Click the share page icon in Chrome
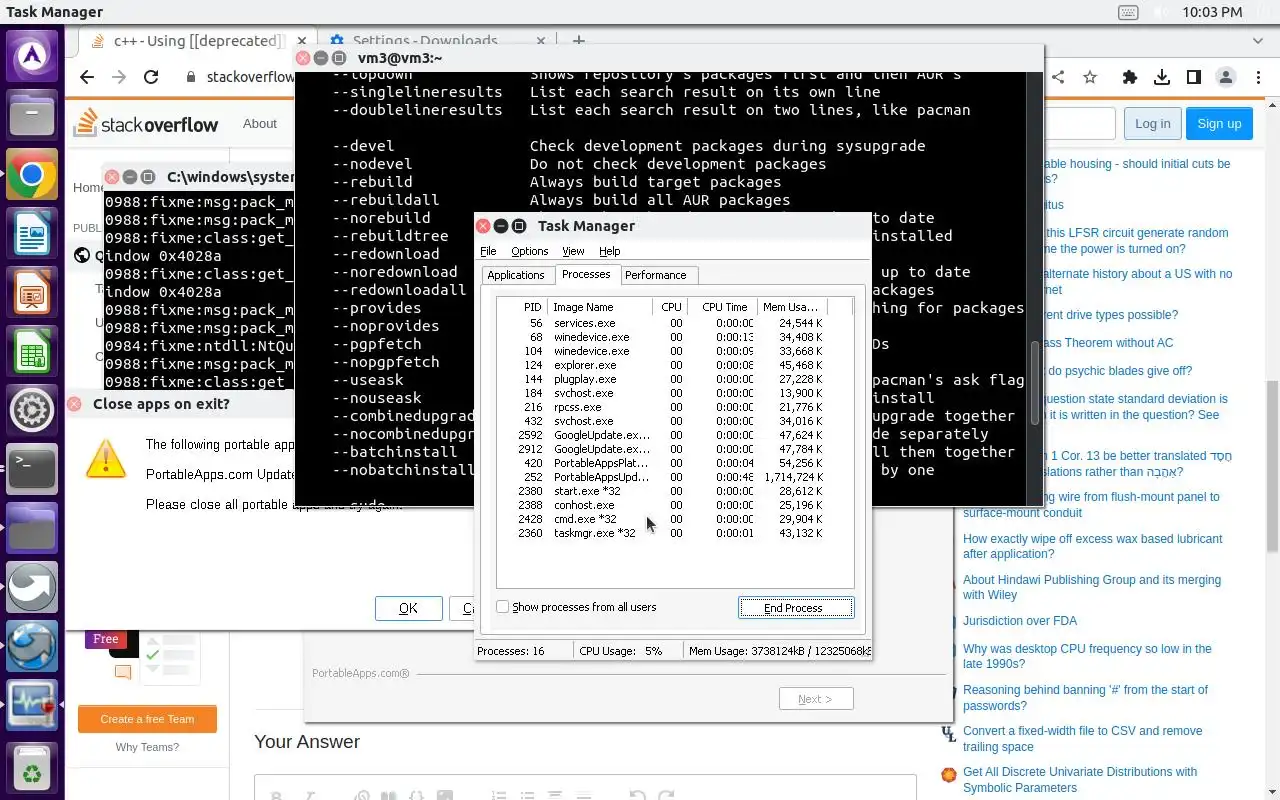 (x=1058, y=77)
